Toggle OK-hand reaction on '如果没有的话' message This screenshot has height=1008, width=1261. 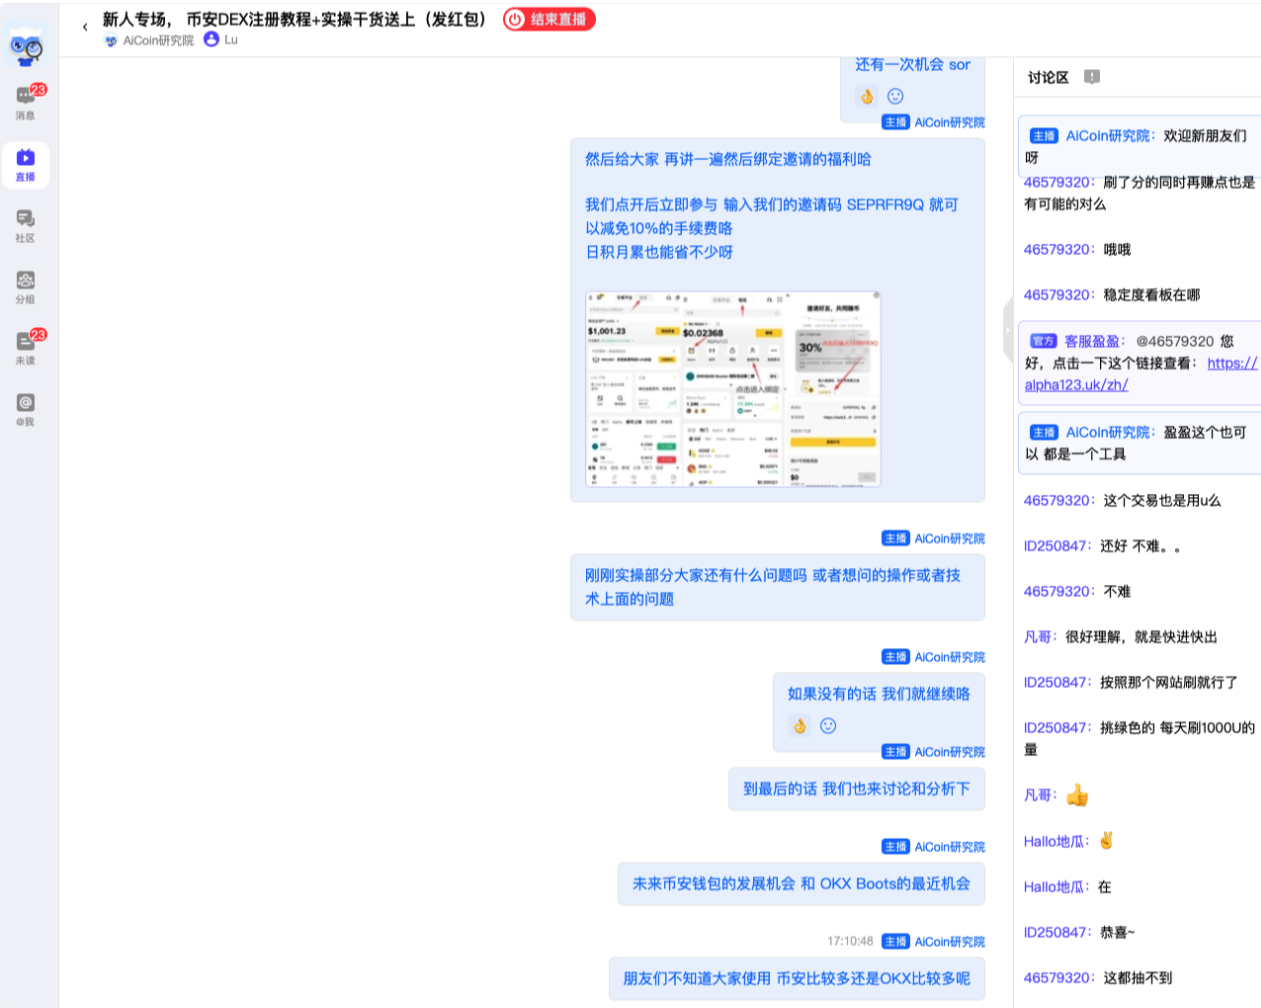pos(800,726)
